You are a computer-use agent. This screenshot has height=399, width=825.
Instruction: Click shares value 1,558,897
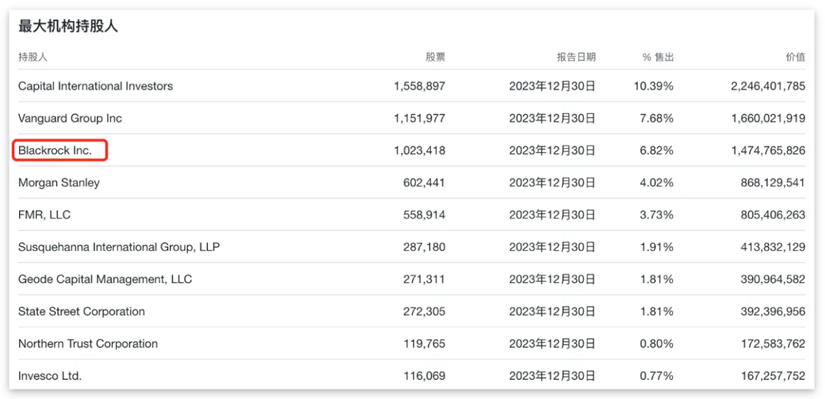(x=419, y=86)
